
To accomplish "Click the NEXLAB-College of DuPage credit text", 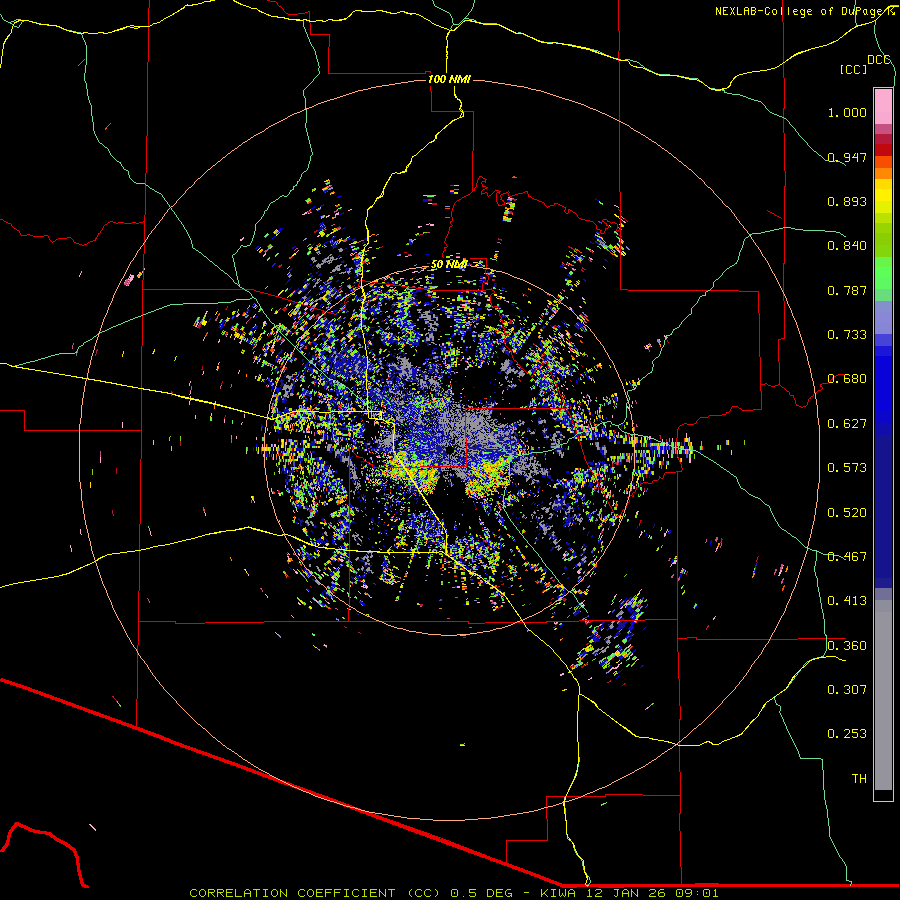I will pyautogui.click(x=804, y=11).
